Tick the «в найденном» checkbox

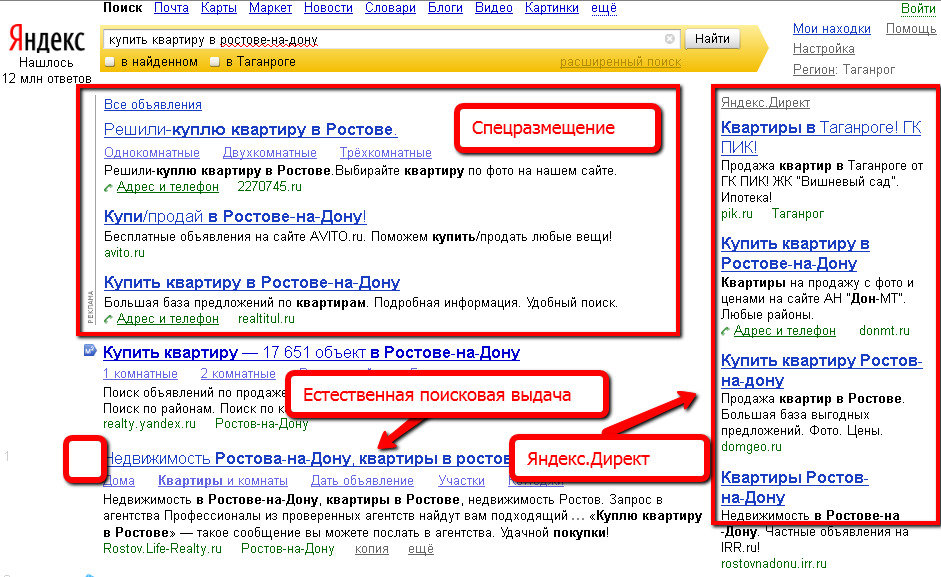[109, 62]
